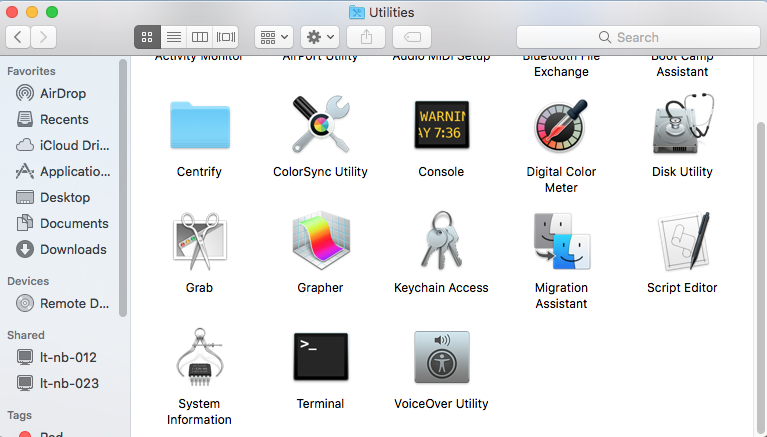Go back with the back arrow
The image size is (767, 437).
click(18, 37)
